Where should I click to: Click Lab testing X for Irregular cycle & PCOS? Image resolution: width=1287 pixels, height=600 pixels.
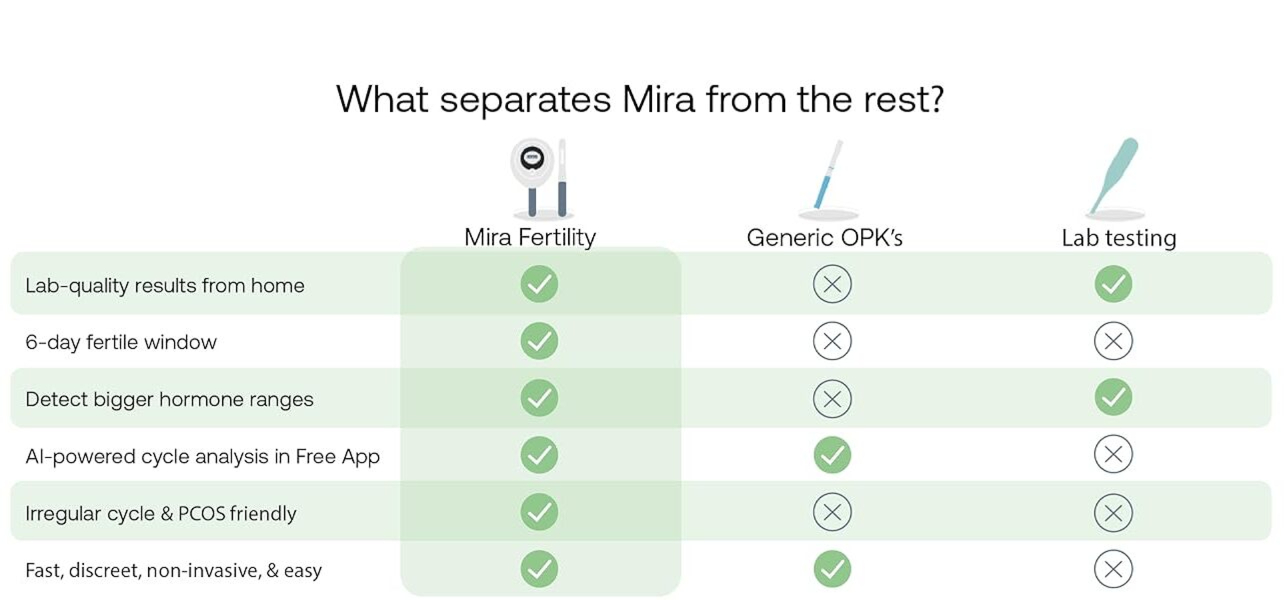[1113, 513]
